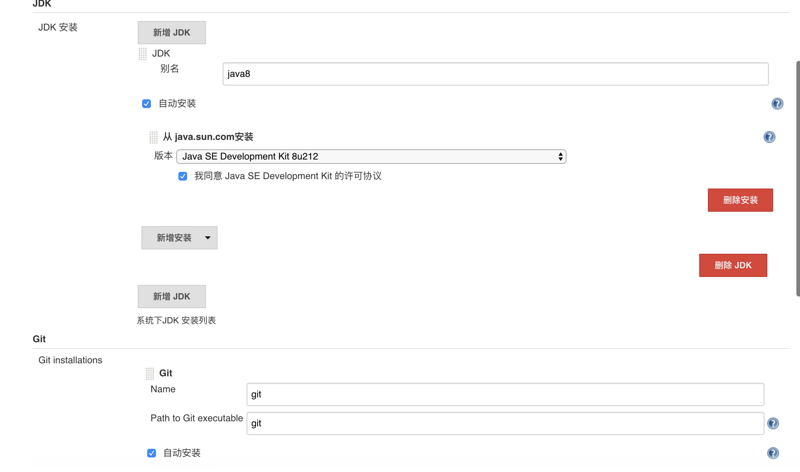
Task: Click the red 删除安装 button
Action: tap(740, 200)
